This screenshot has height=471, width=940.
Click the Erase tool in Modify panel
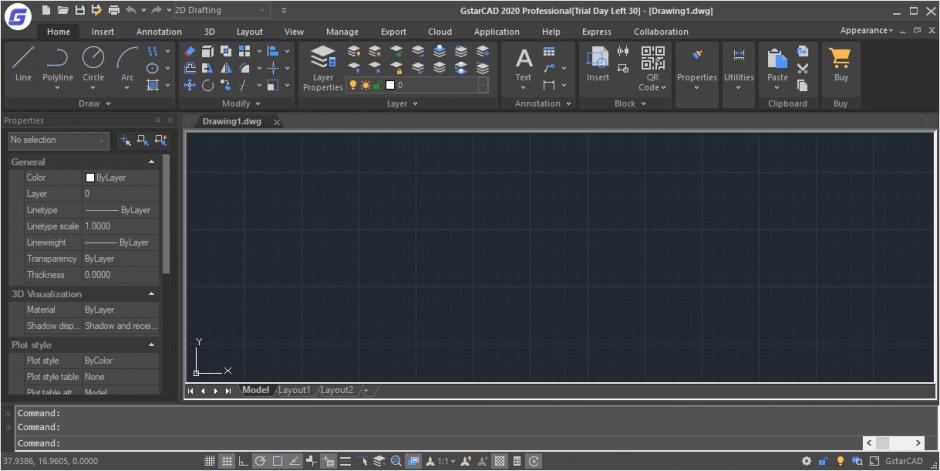pyautogui.click(x=190, y=52)
